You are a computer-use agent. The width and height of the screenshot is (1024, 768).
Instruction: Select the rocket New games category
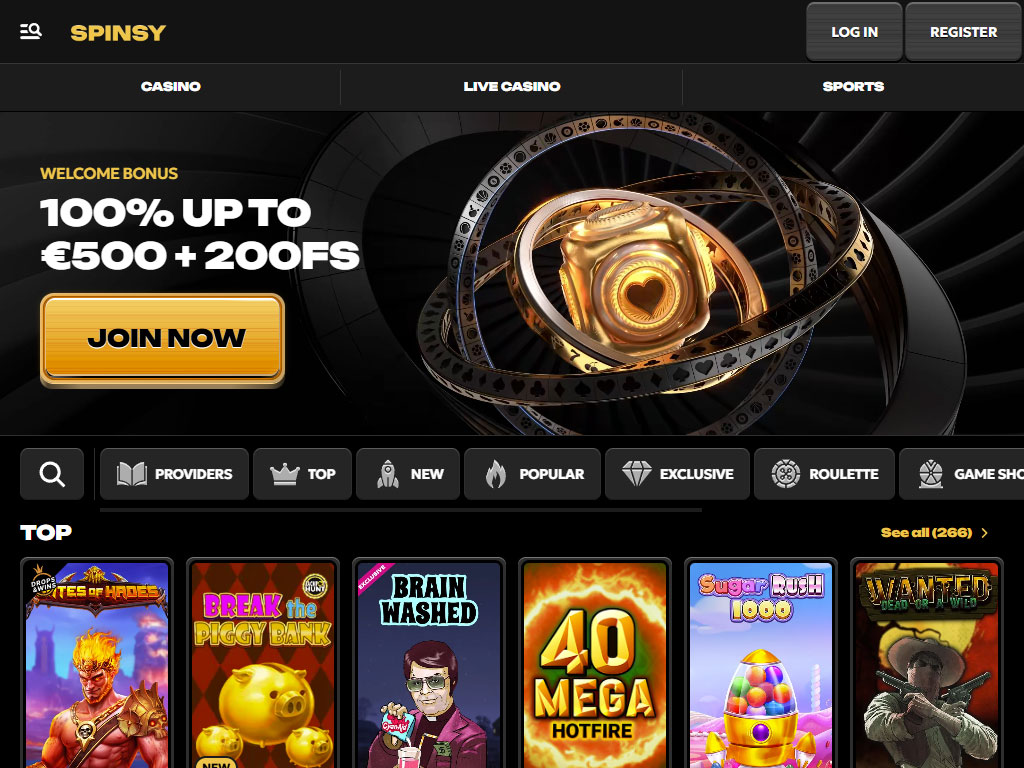[x=408, y=473]
